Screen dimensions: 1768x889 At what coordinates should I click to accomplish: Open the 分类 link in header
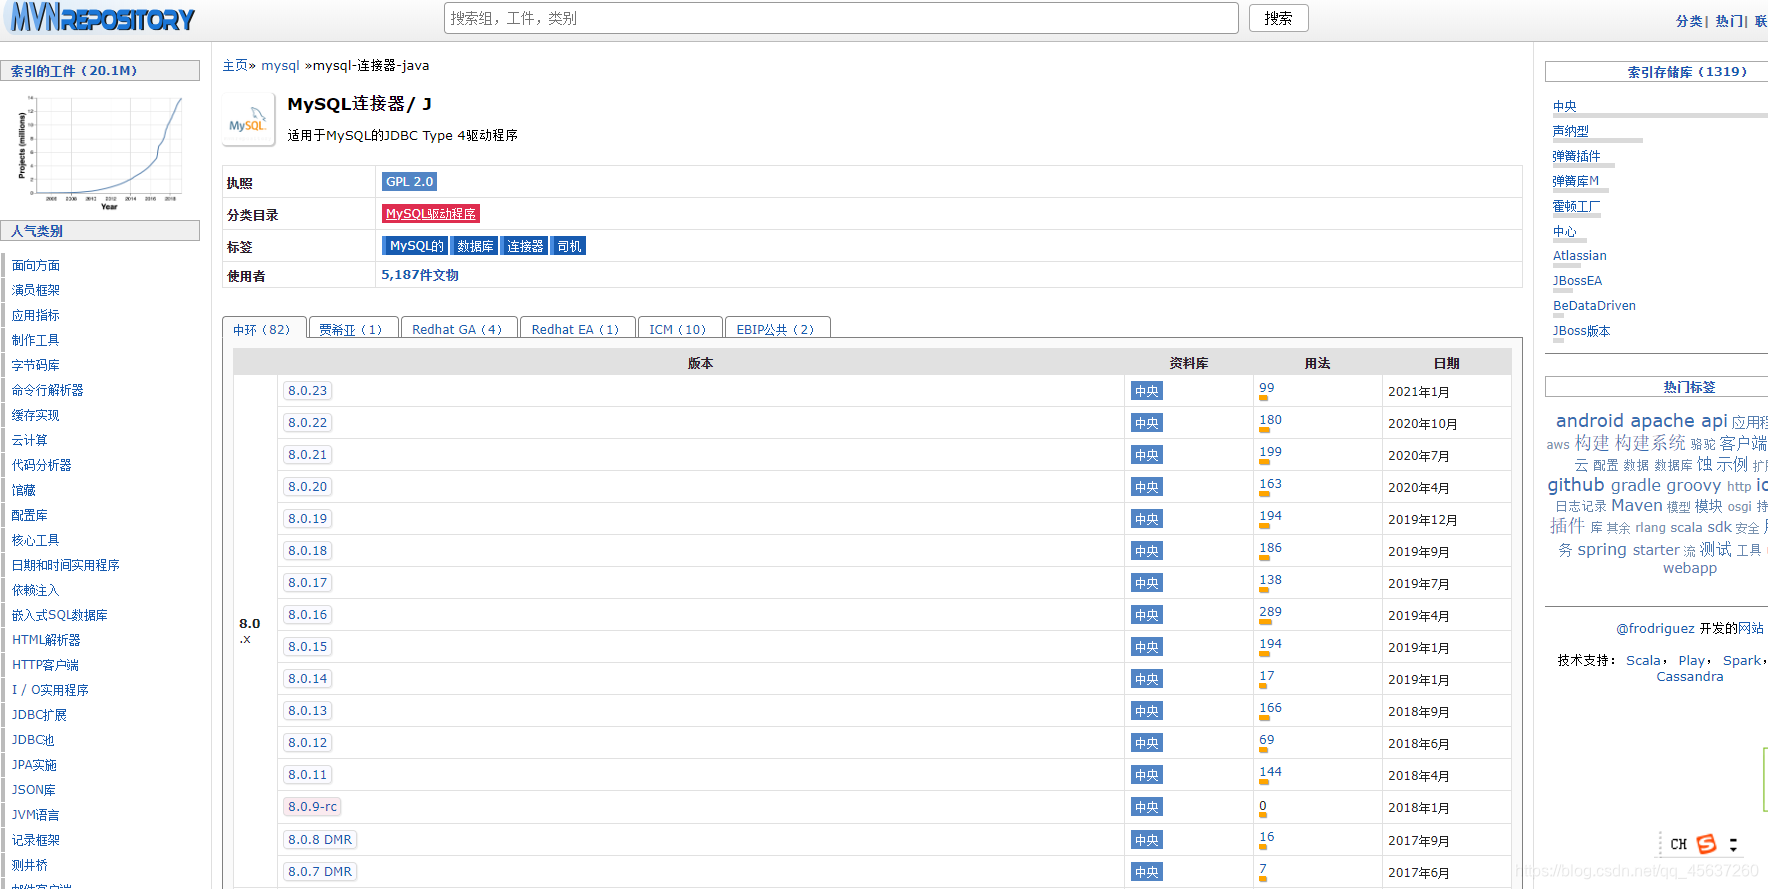click(x=1689, y=21)
